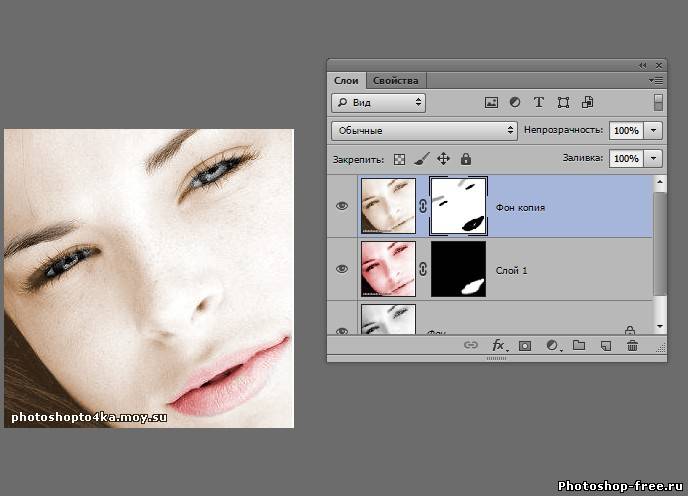Hide the Фон копия layer

coord(342,206)
